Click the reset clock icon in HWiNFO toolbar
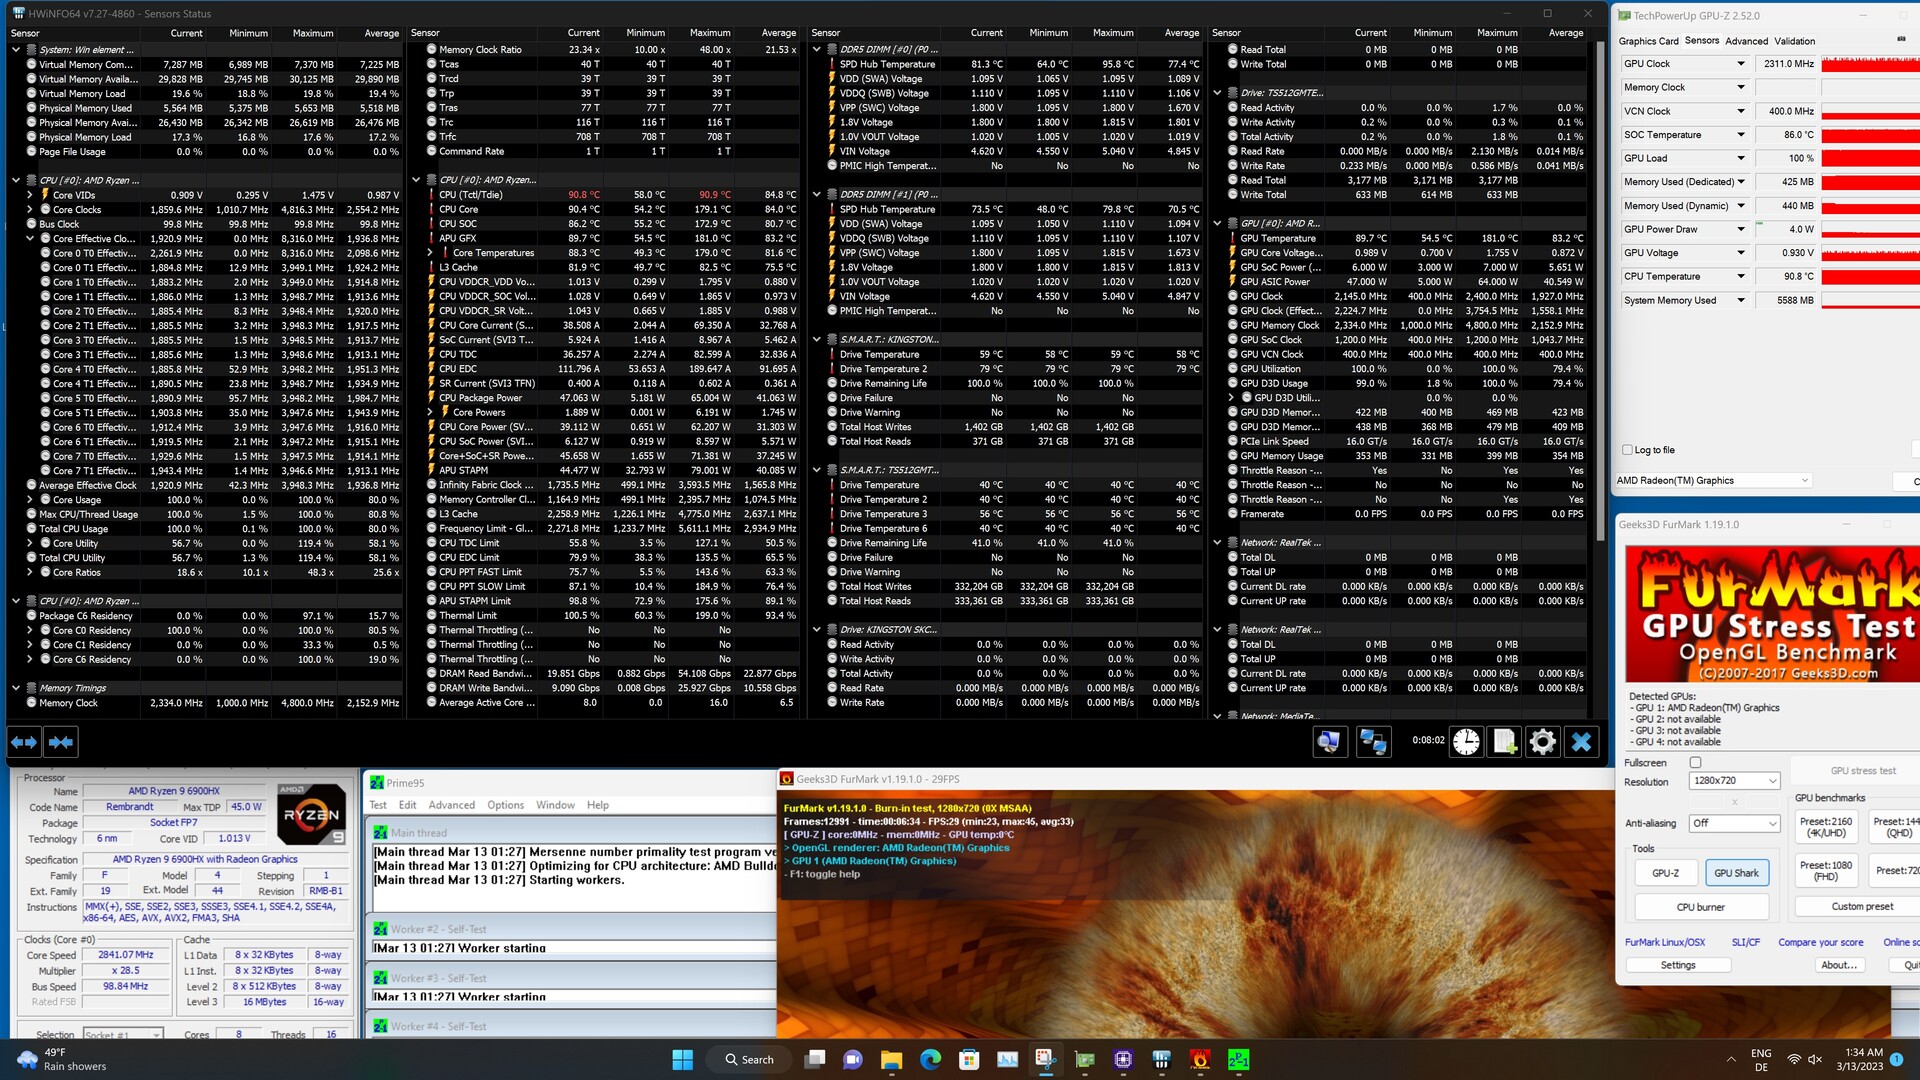Viewport: 1920px width, 1080px height. pos(1466,742)
